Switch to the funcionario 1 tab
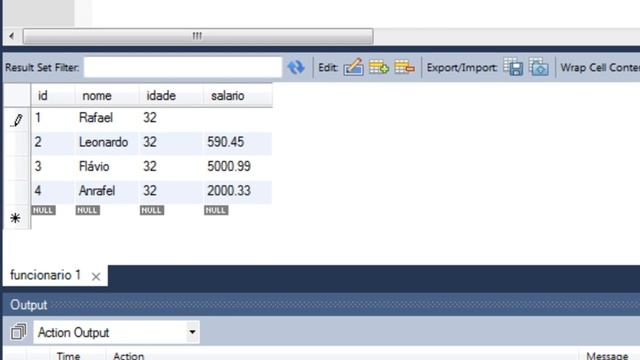This screenshot has width=640, height=360. (x=45, y=276)
